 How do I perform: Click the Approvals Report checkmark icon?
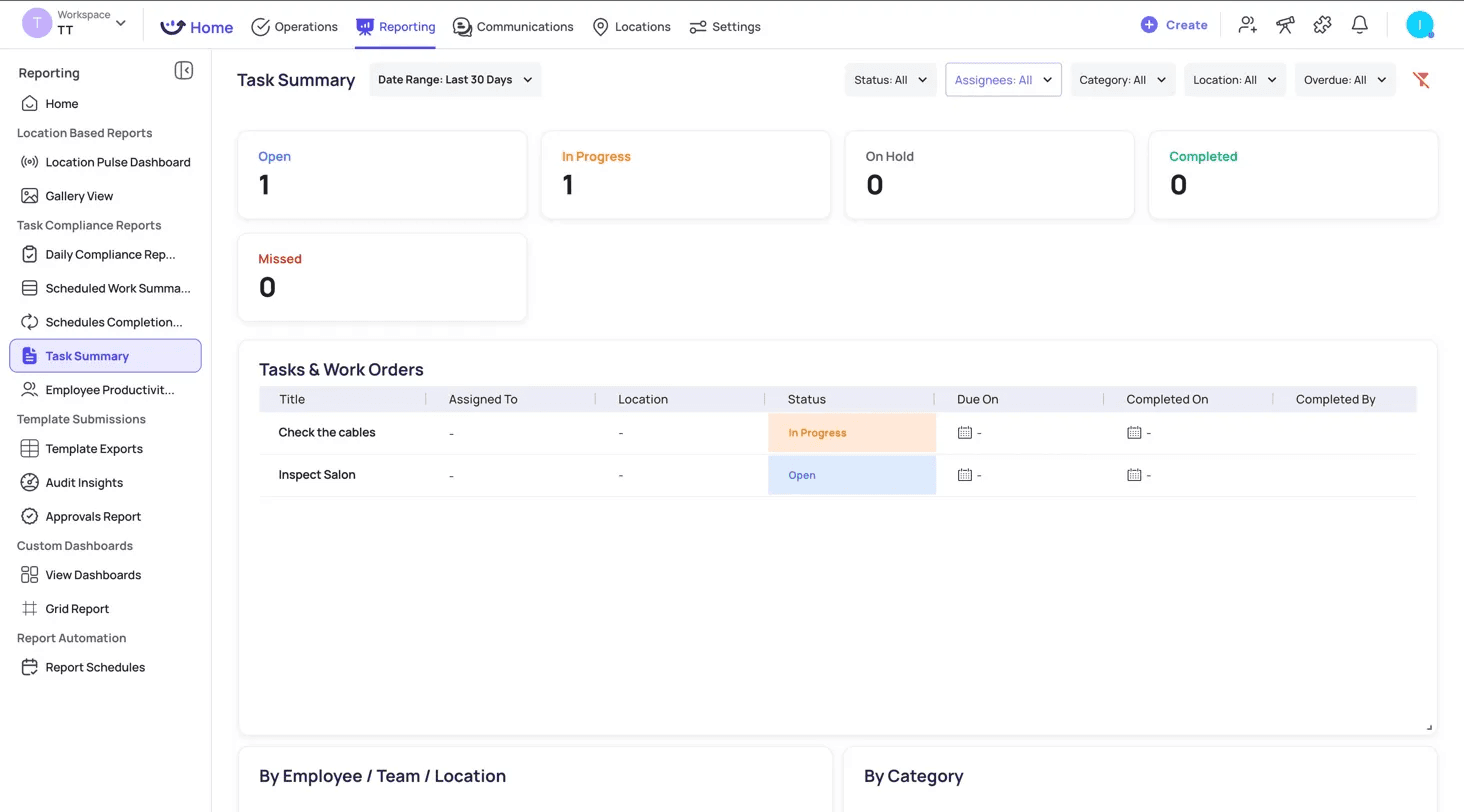point(30,517)
